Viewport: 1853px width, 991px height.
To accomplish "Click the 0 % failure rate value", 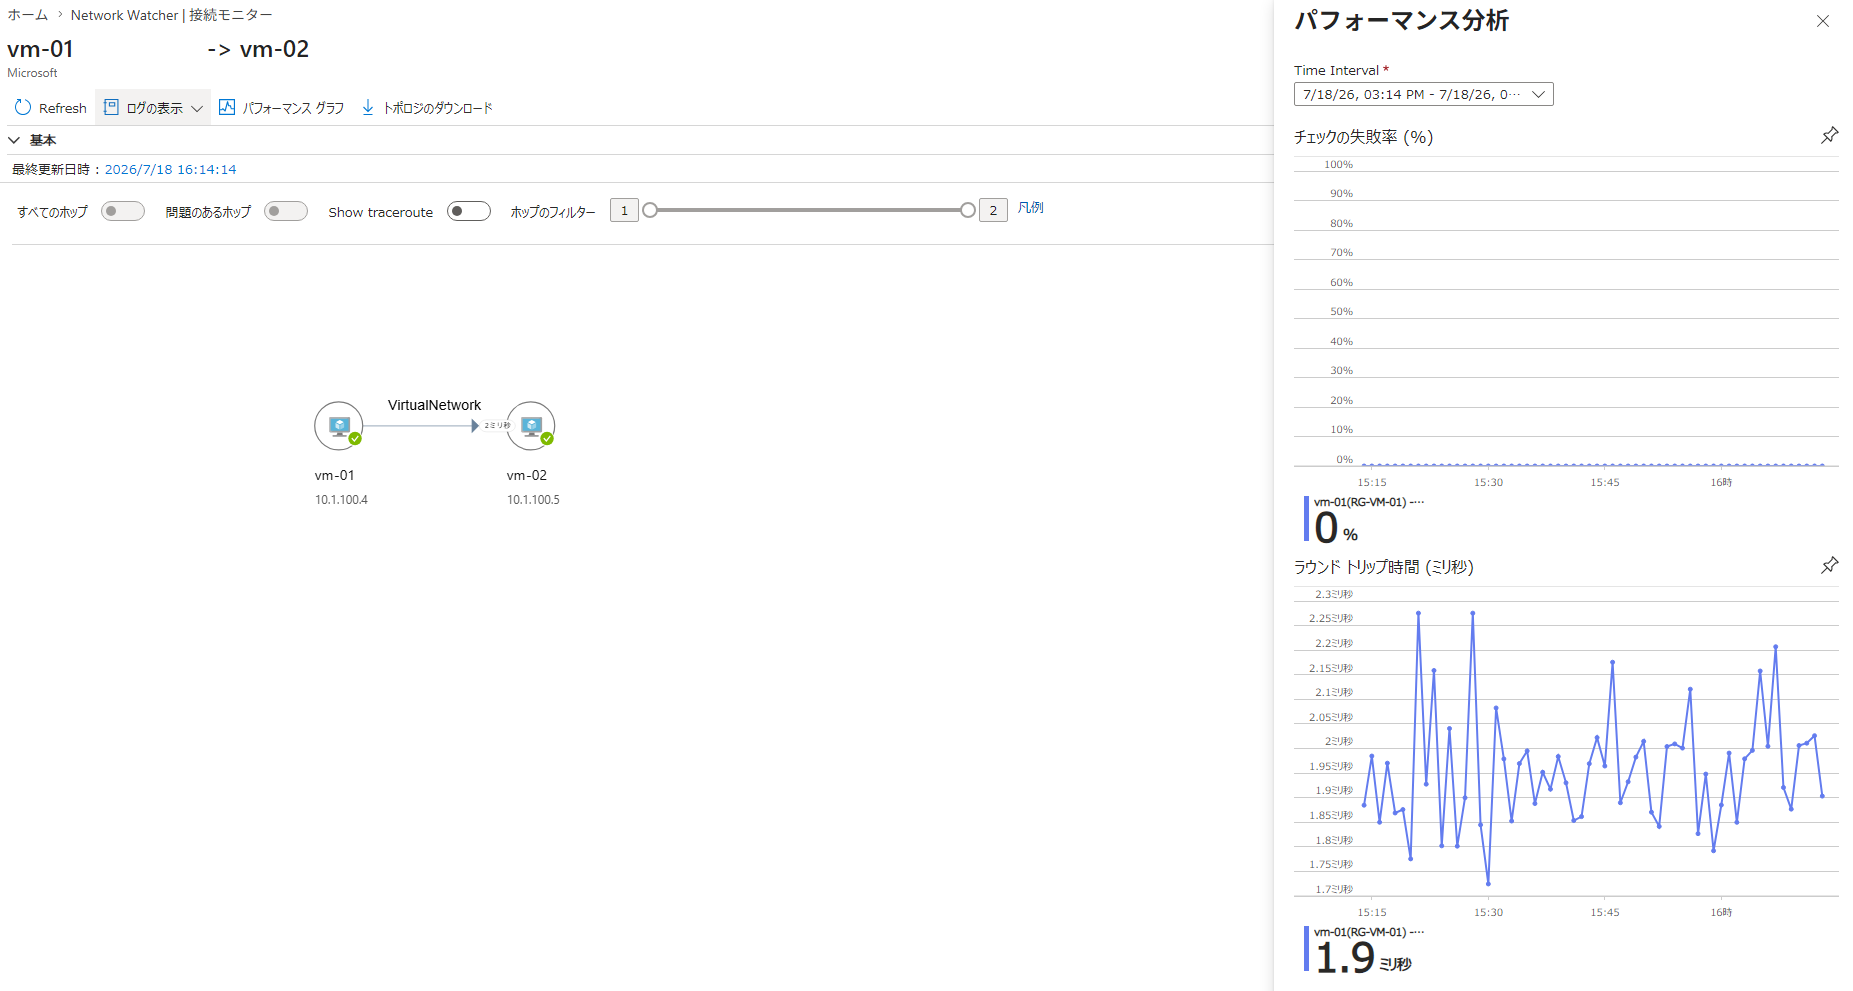I will 1335,528.
